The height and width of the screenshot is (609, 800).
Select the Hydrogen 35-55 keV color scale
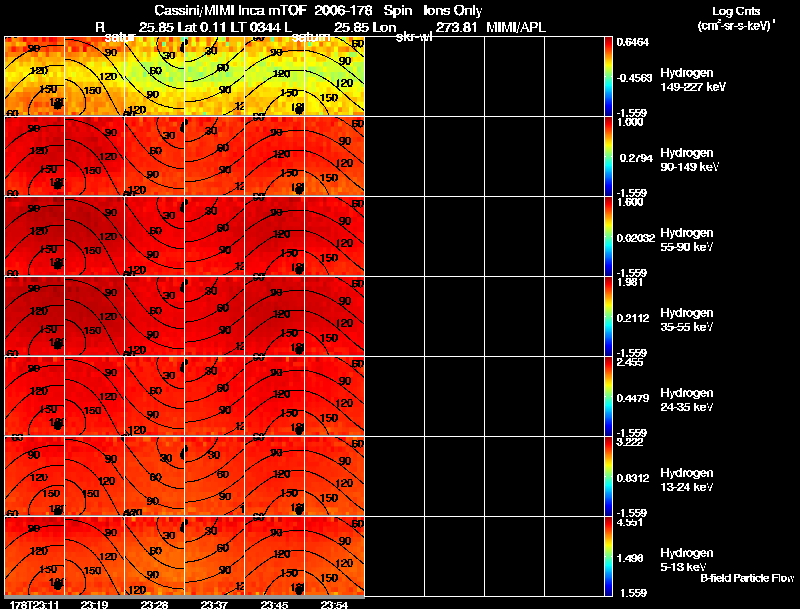608,316
